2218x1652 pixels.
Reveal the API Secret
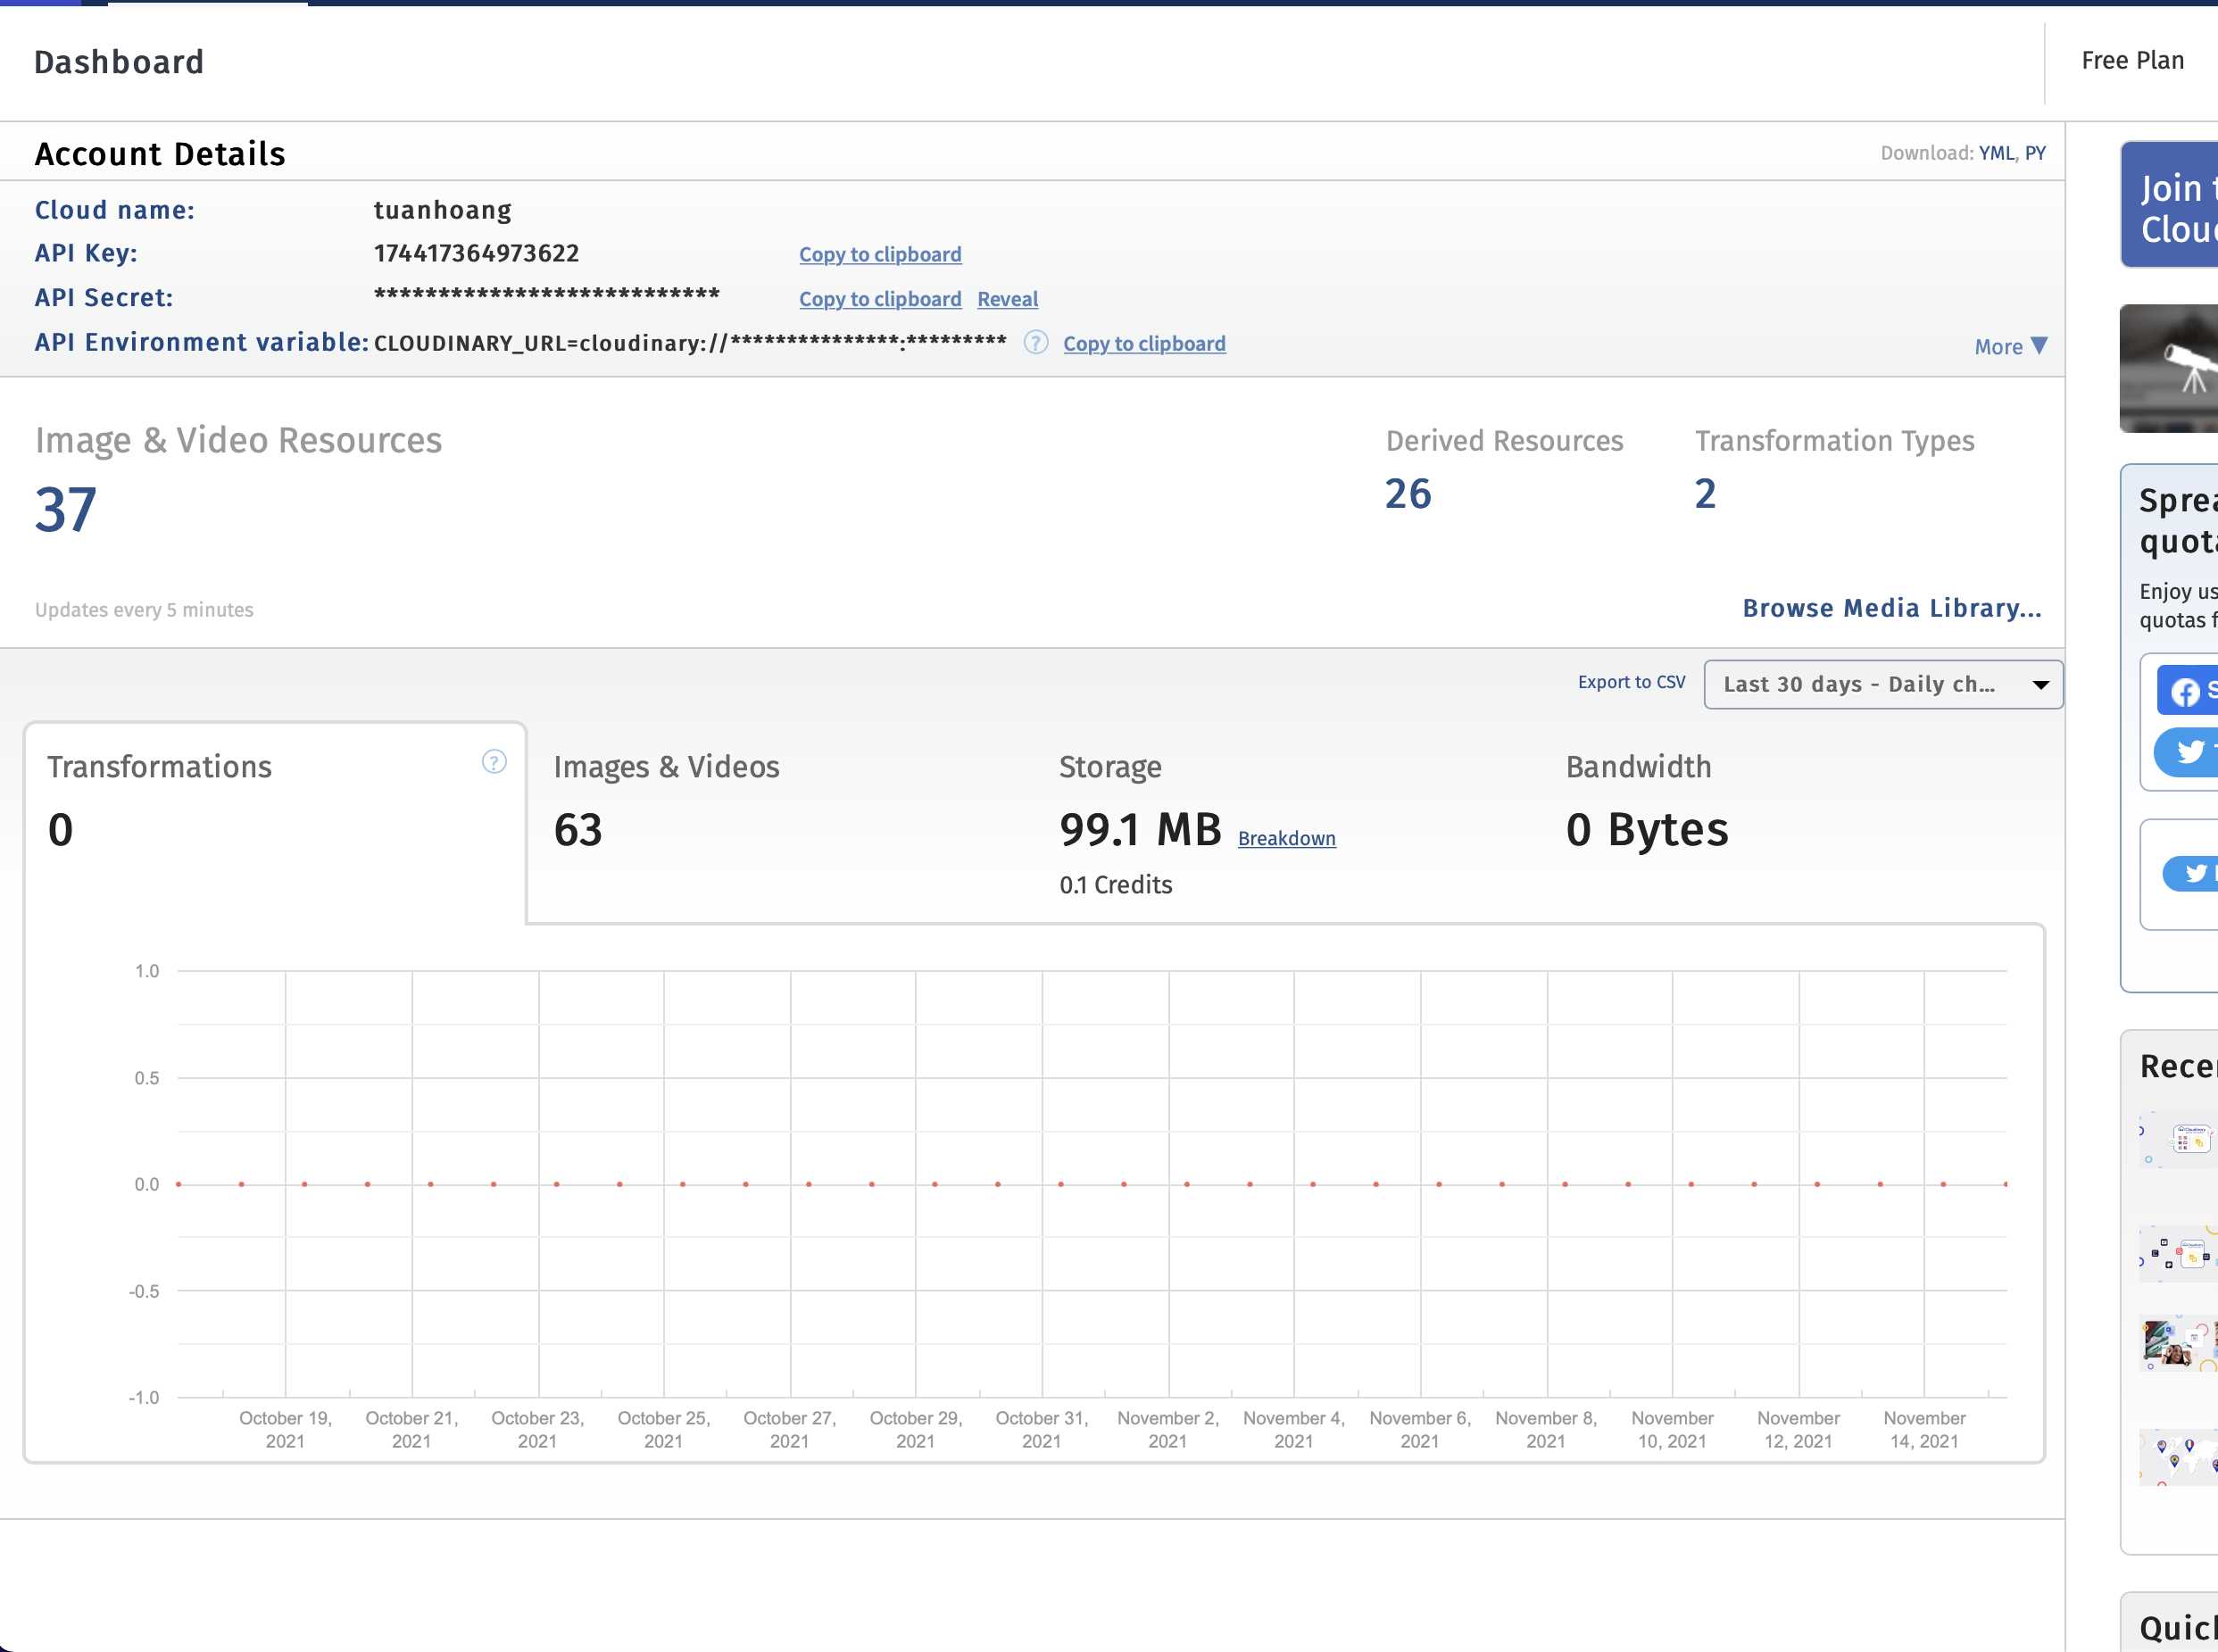point(1008,299)
